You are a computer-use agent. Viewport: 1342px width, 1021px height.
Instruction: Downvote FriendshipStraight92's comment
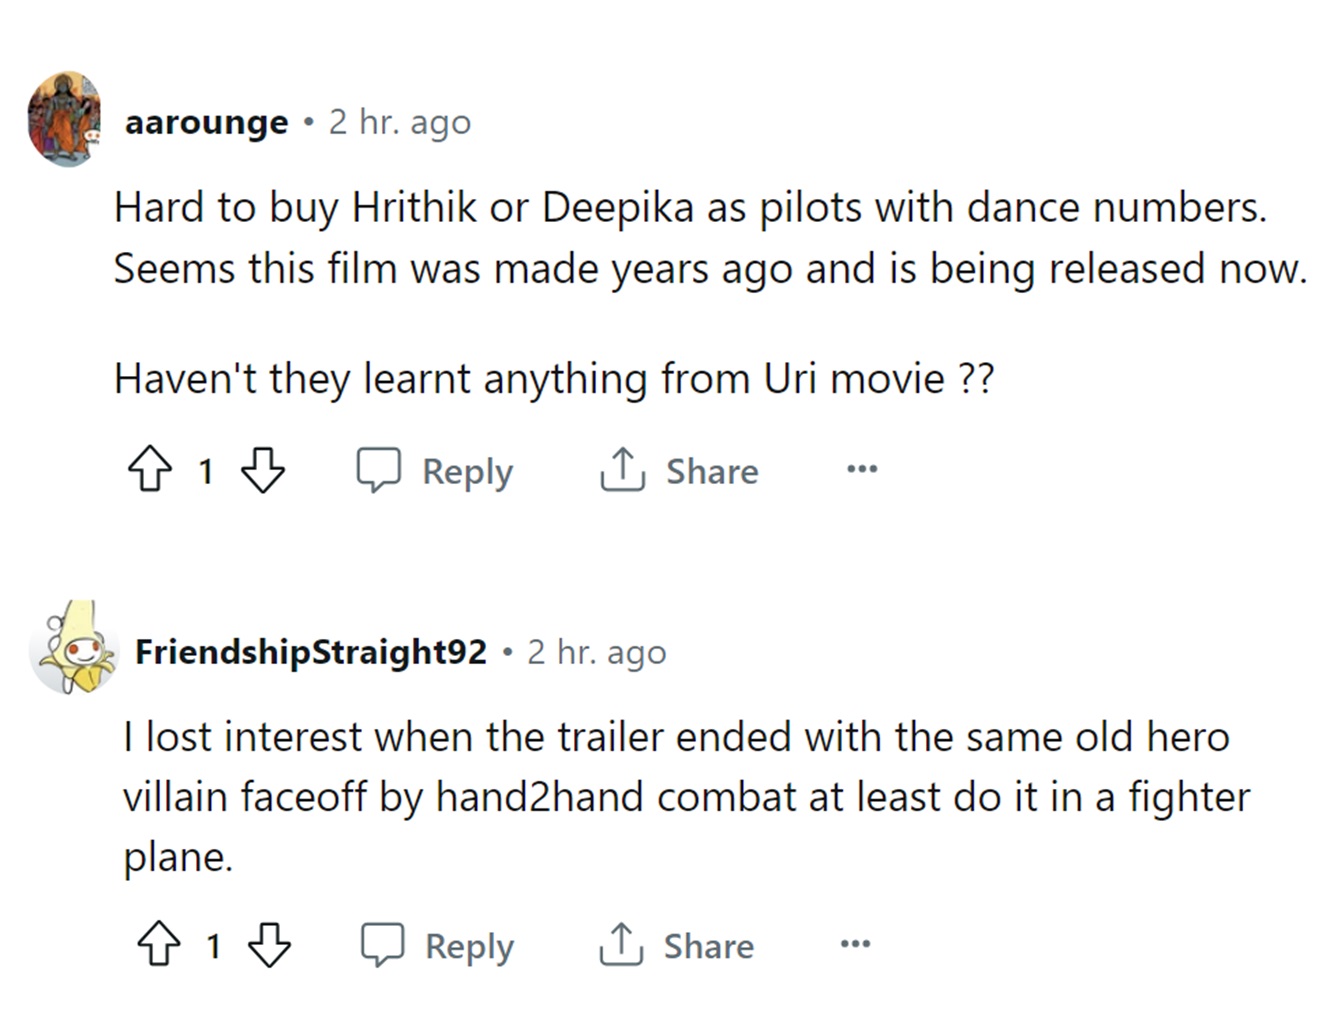click(269, 944)
